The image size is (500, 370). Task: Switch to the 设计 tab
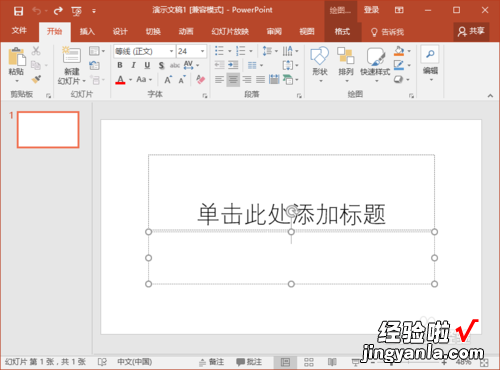point(120,32)
